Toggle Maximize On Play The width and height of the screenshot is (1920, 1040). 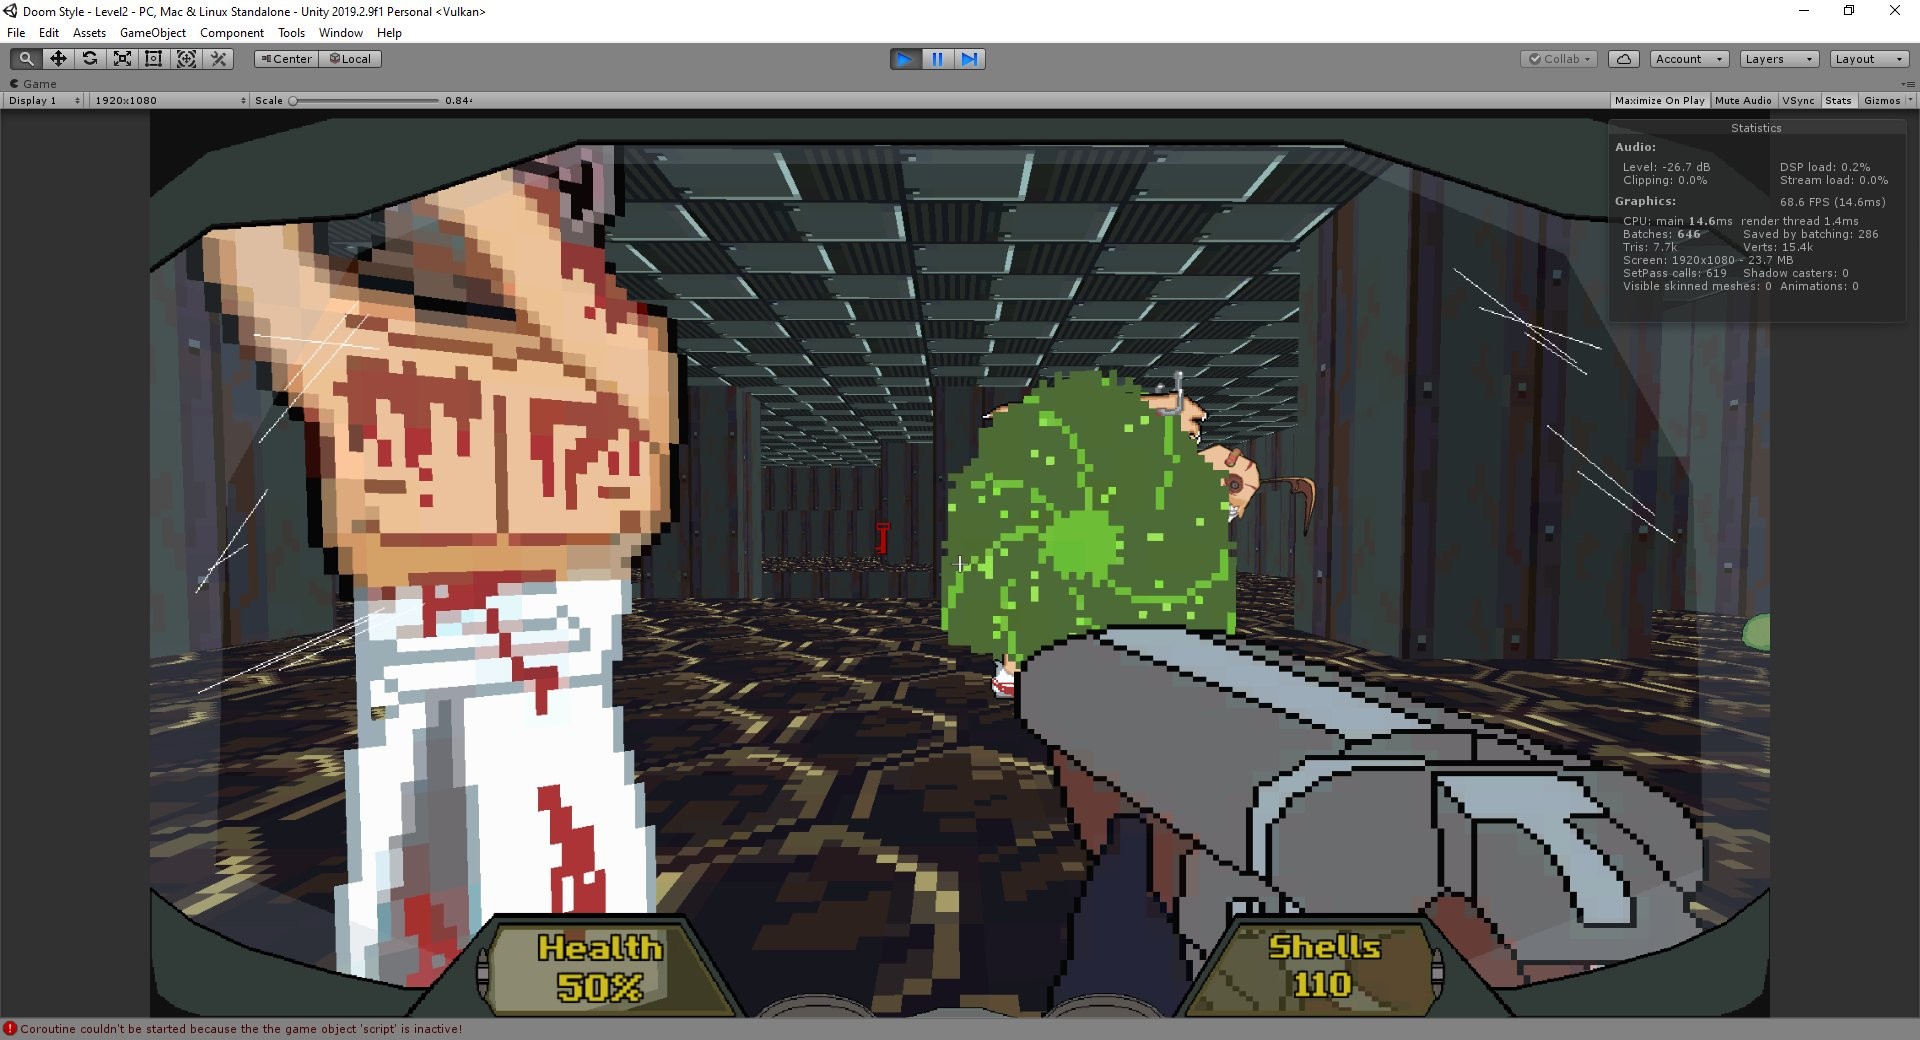pos(1659,100)
